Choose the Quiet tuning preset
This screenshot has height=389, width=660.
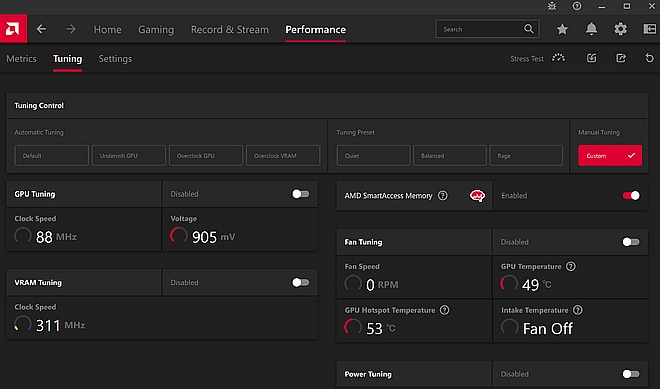pyautogui.click(x=373, y=155)
